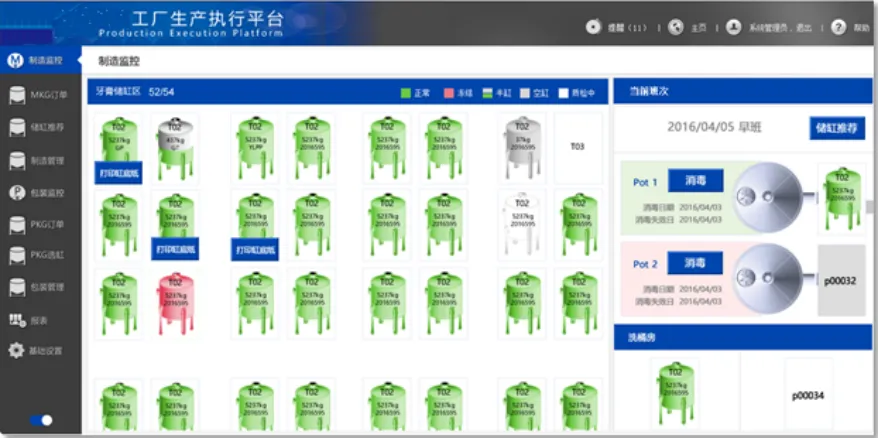Viewport: 878px width, 438px height.
Task: Open the 帮助 question mark icon
Action: (x=838, y=27)
